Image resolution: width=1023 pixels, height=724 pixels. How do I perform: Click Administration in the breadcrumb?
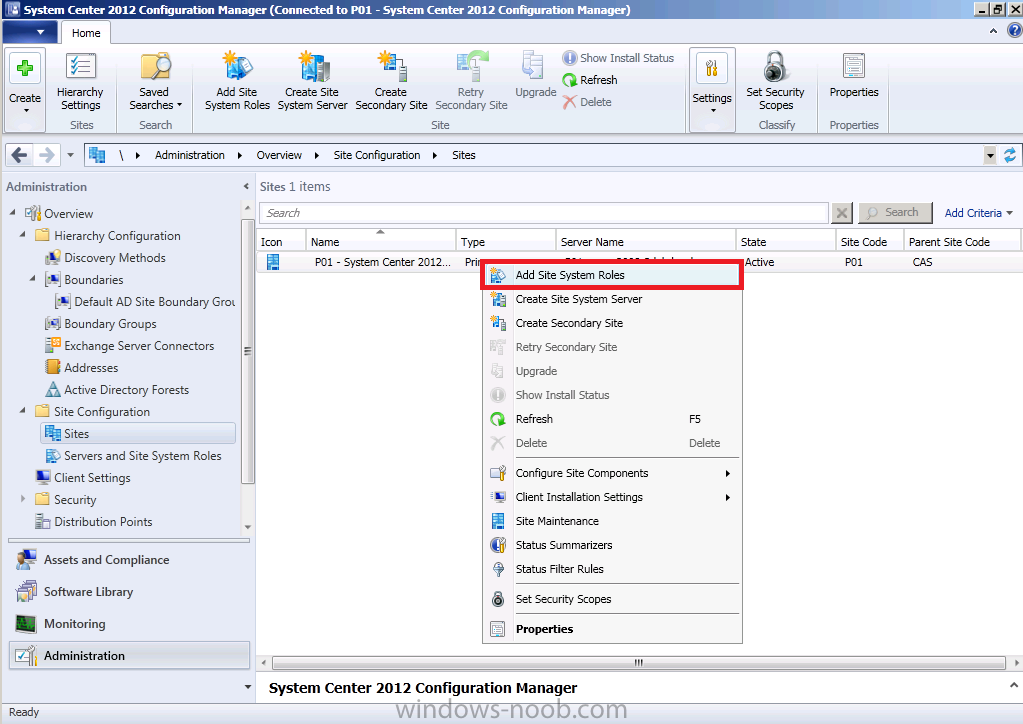(190, 155)
